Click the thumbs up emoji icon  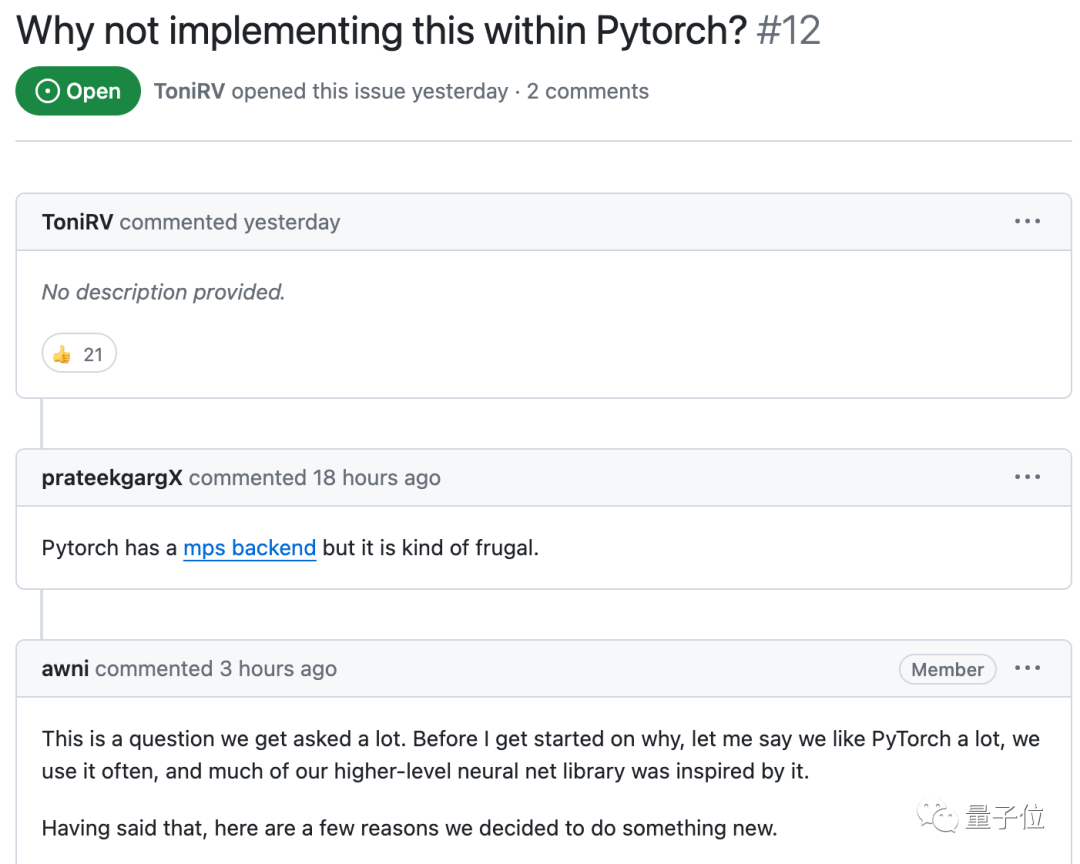(x=62, y=354)
